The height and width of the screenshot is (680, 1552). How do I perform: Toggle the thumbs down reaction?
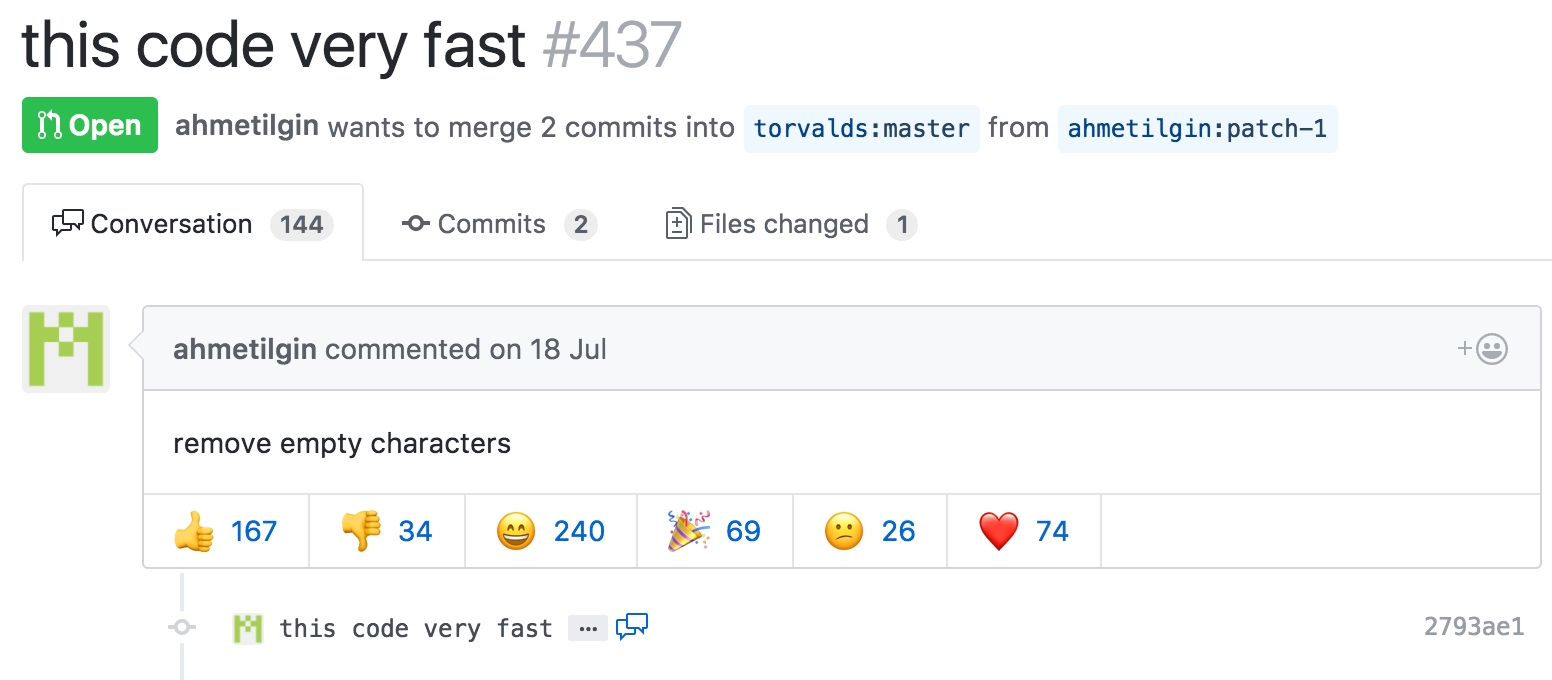pos(387,531)
